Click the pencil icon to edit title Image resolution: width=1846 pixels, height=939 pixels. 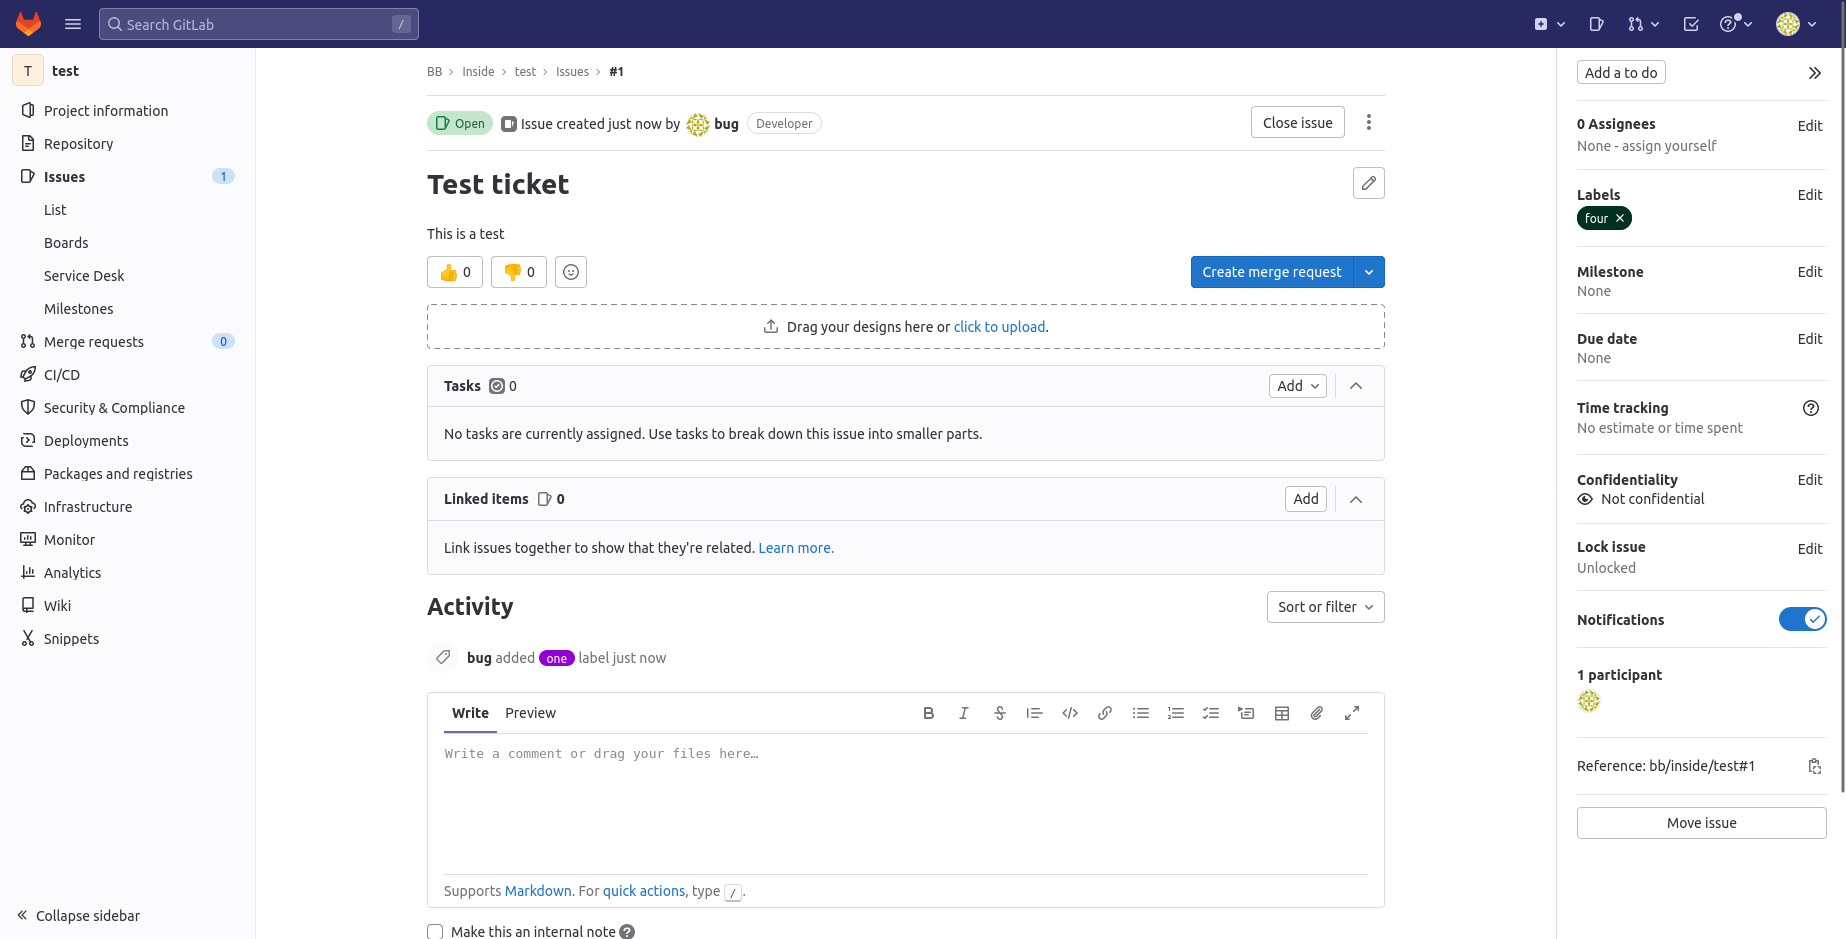[x=1368, y=183]
